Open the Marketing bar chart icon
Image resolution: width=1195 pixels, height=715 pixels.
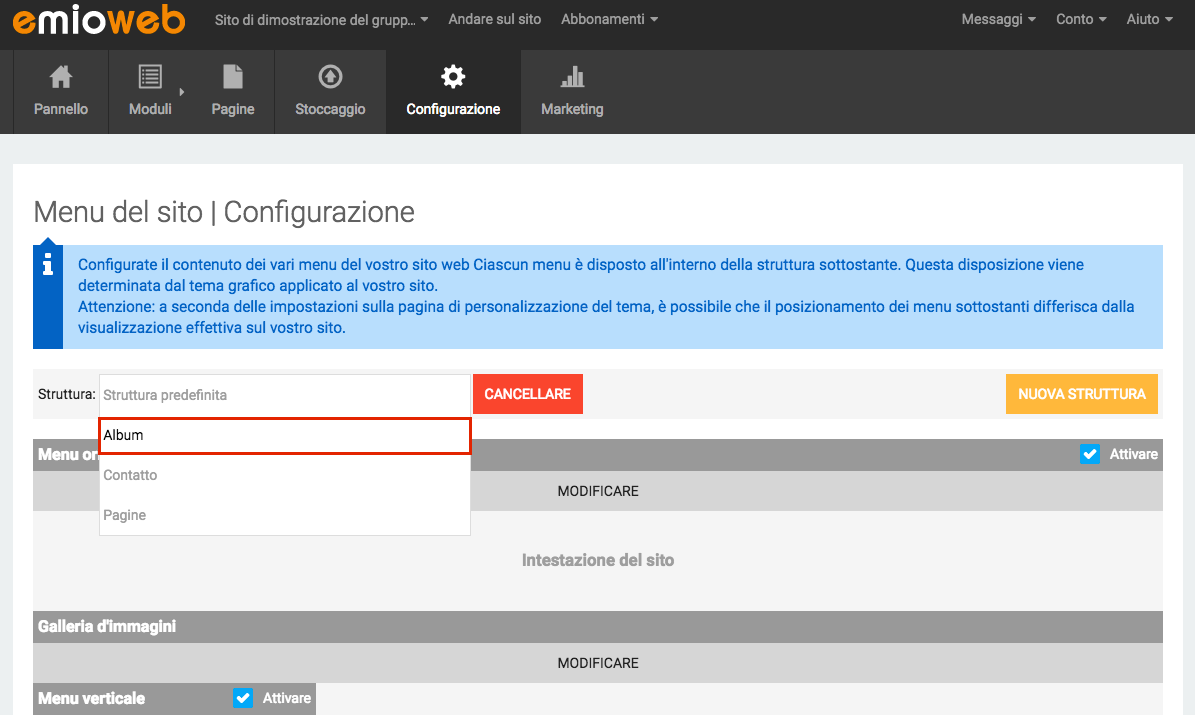click(x=572, y=77)
